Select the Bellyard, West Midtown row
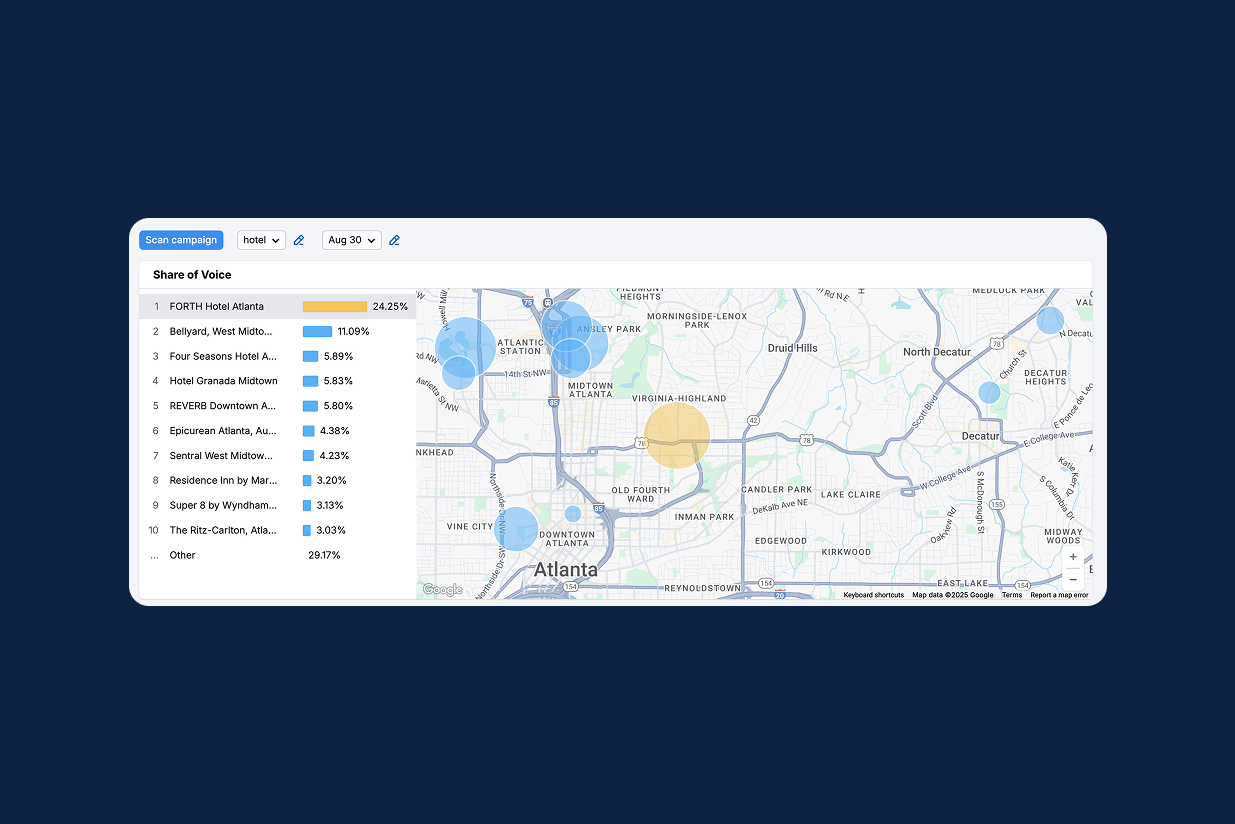The width and height of the screenshot is (1235, 824). point(277,331)
